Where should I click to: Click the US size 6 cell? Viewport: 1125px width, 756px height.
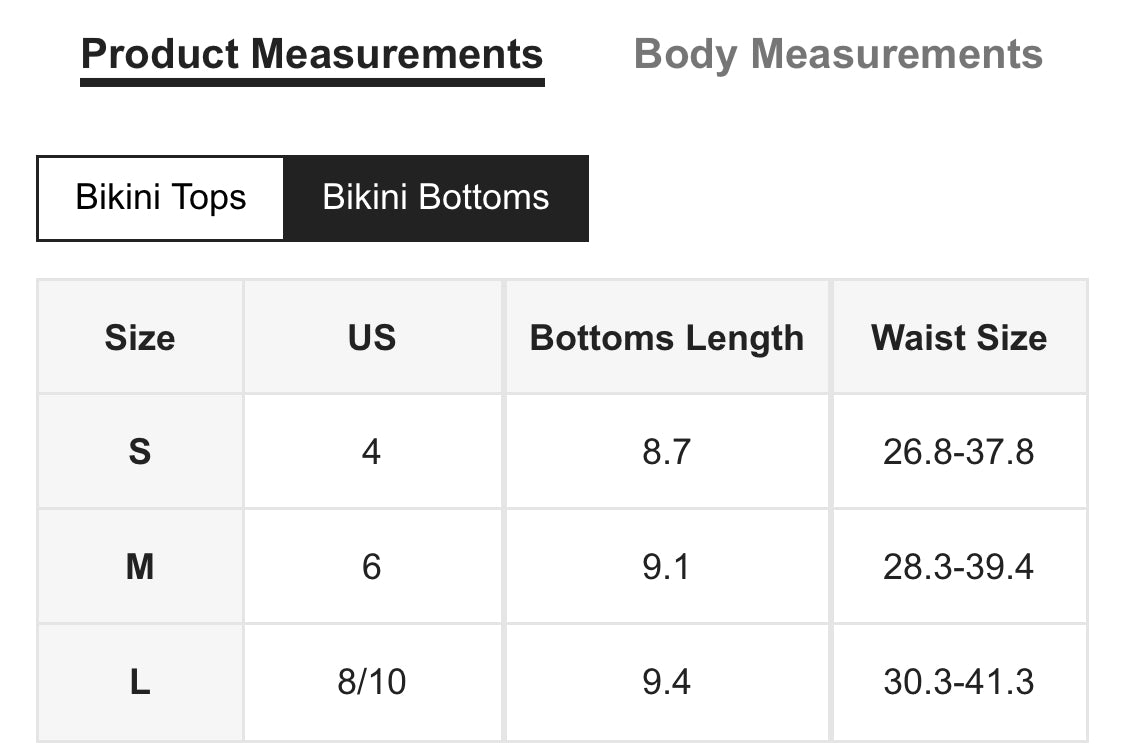click(x=372, y=567)
